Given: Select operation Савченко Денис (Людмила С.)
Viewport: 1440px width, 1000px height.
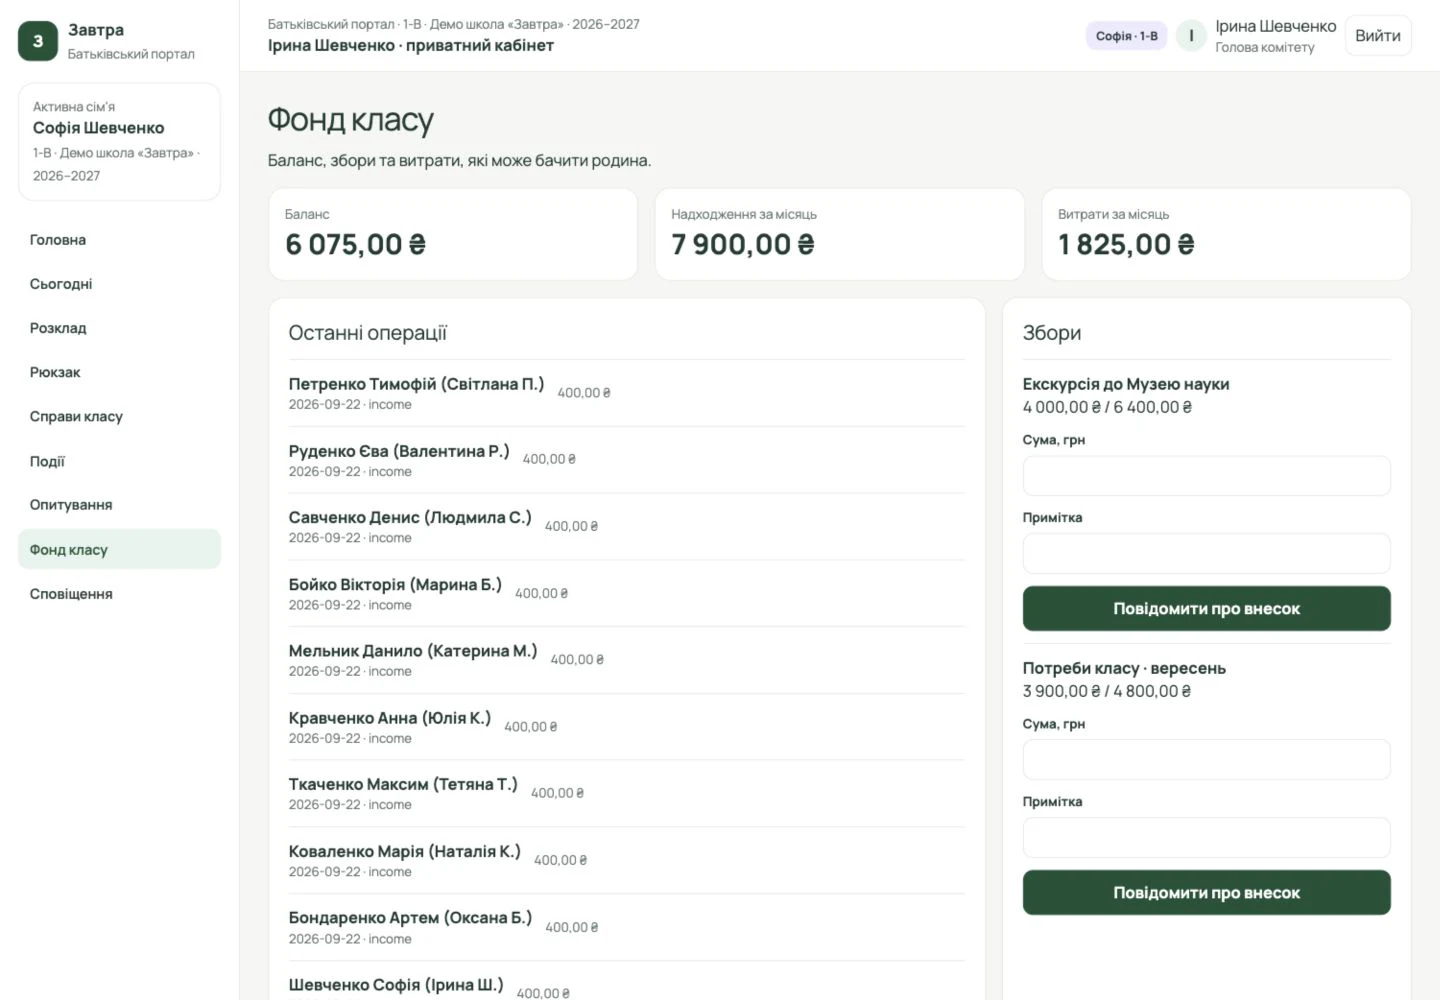Looking at the screenshot, I should pos(626,526).
